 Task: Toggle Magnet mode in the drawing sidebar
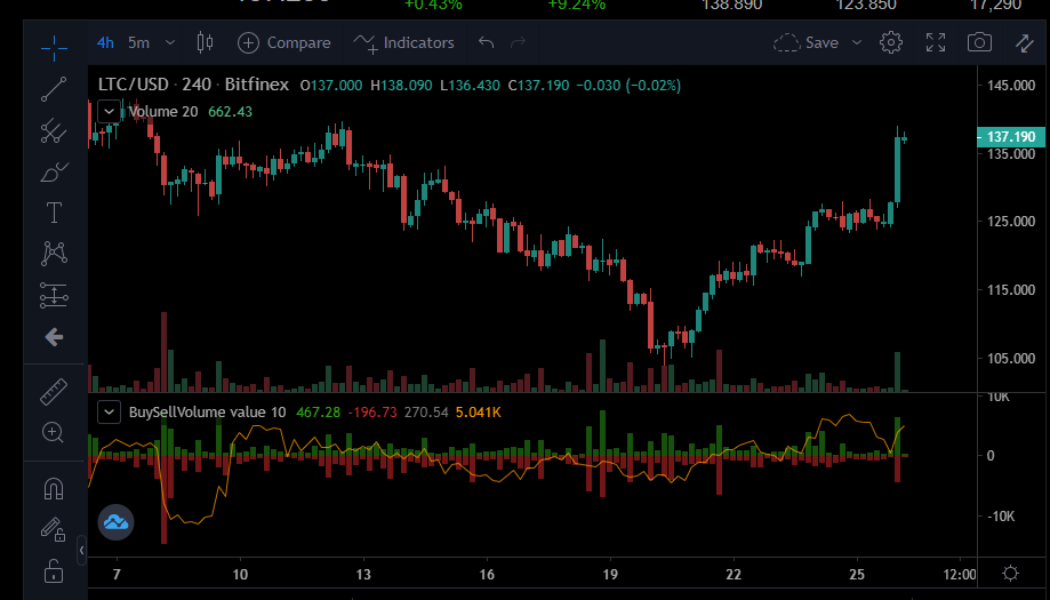(53, 486)
